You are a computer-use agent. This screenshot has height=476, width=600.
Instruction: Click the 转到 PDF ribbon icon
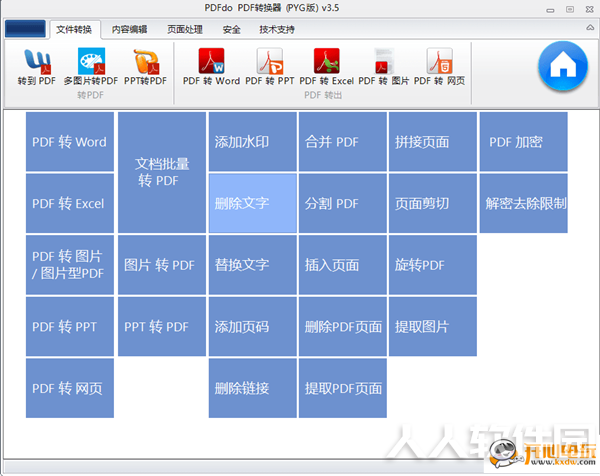[x=37, y=67]
